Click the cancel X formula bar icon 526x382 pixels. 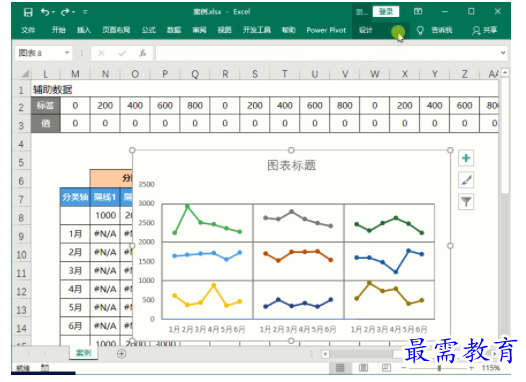(x=101, y=53)
